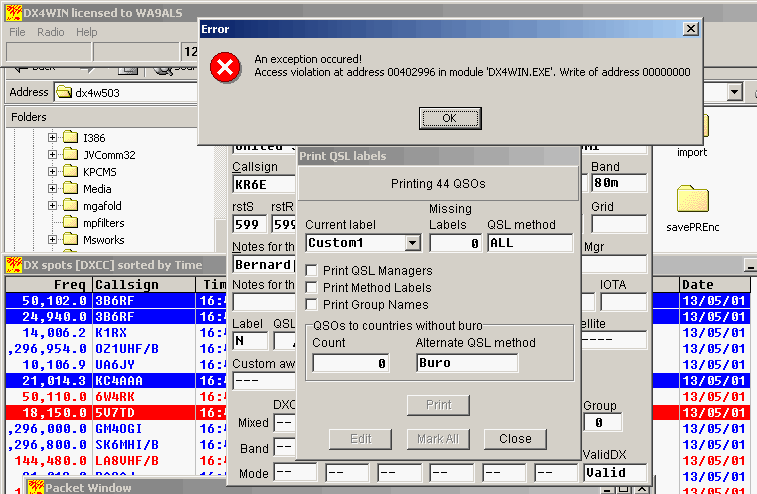Click Close in Print QSL labels

[x=515, y=439]
